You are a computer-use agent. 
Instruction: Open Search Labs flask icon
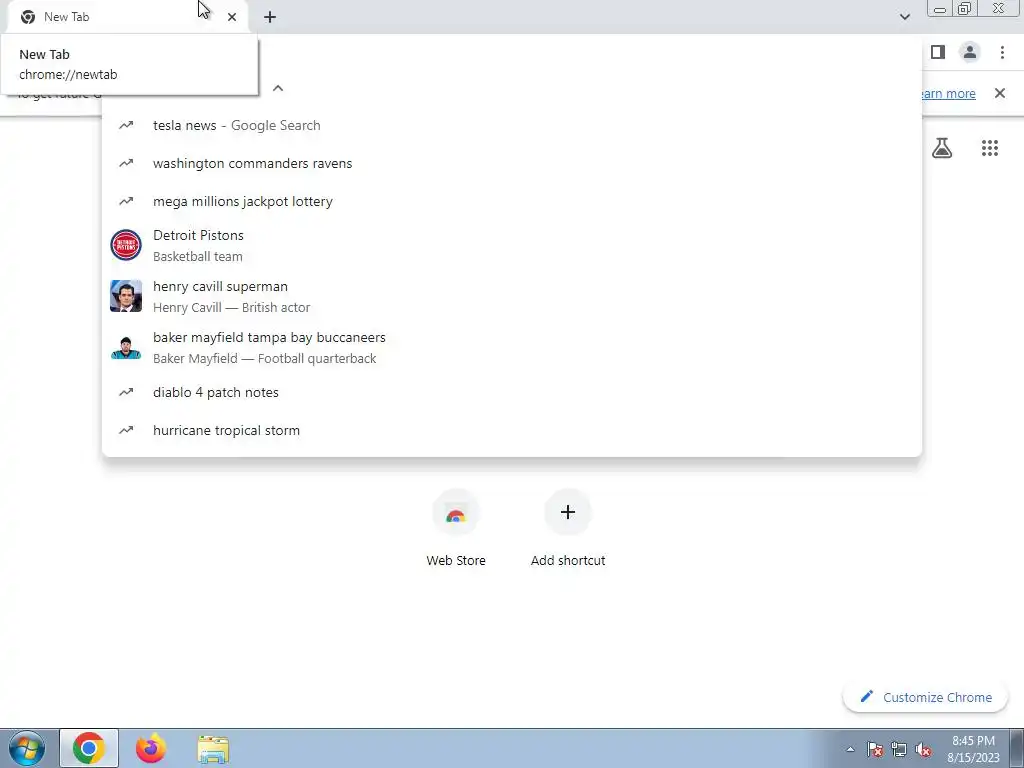point(941,148)
